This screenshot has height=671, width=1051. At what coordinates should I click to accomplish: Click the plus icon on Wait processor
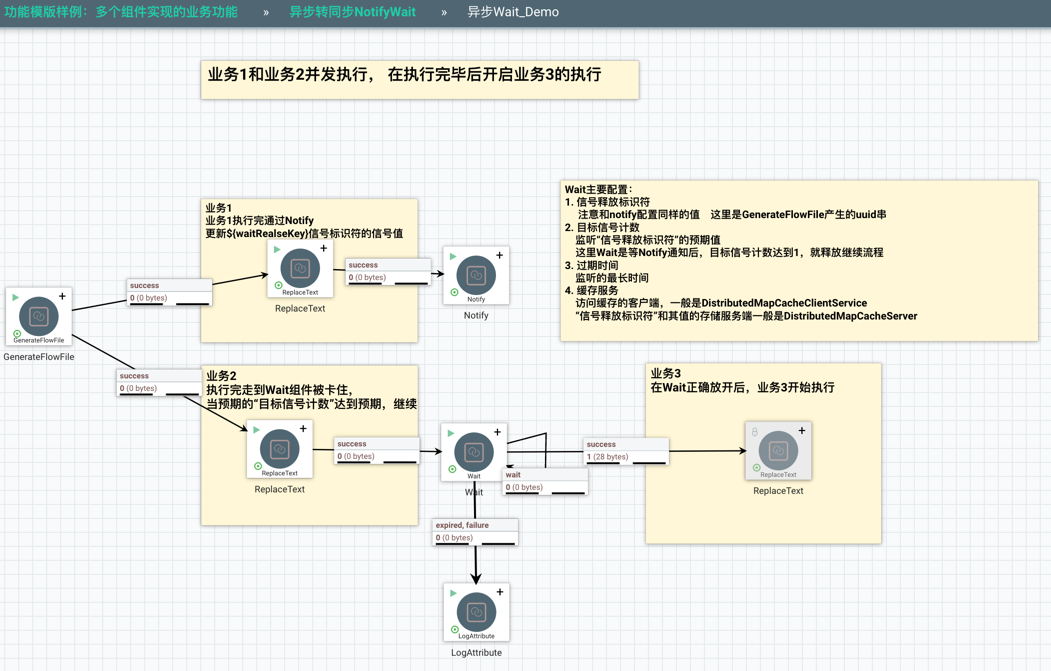[x=498, y=433]
